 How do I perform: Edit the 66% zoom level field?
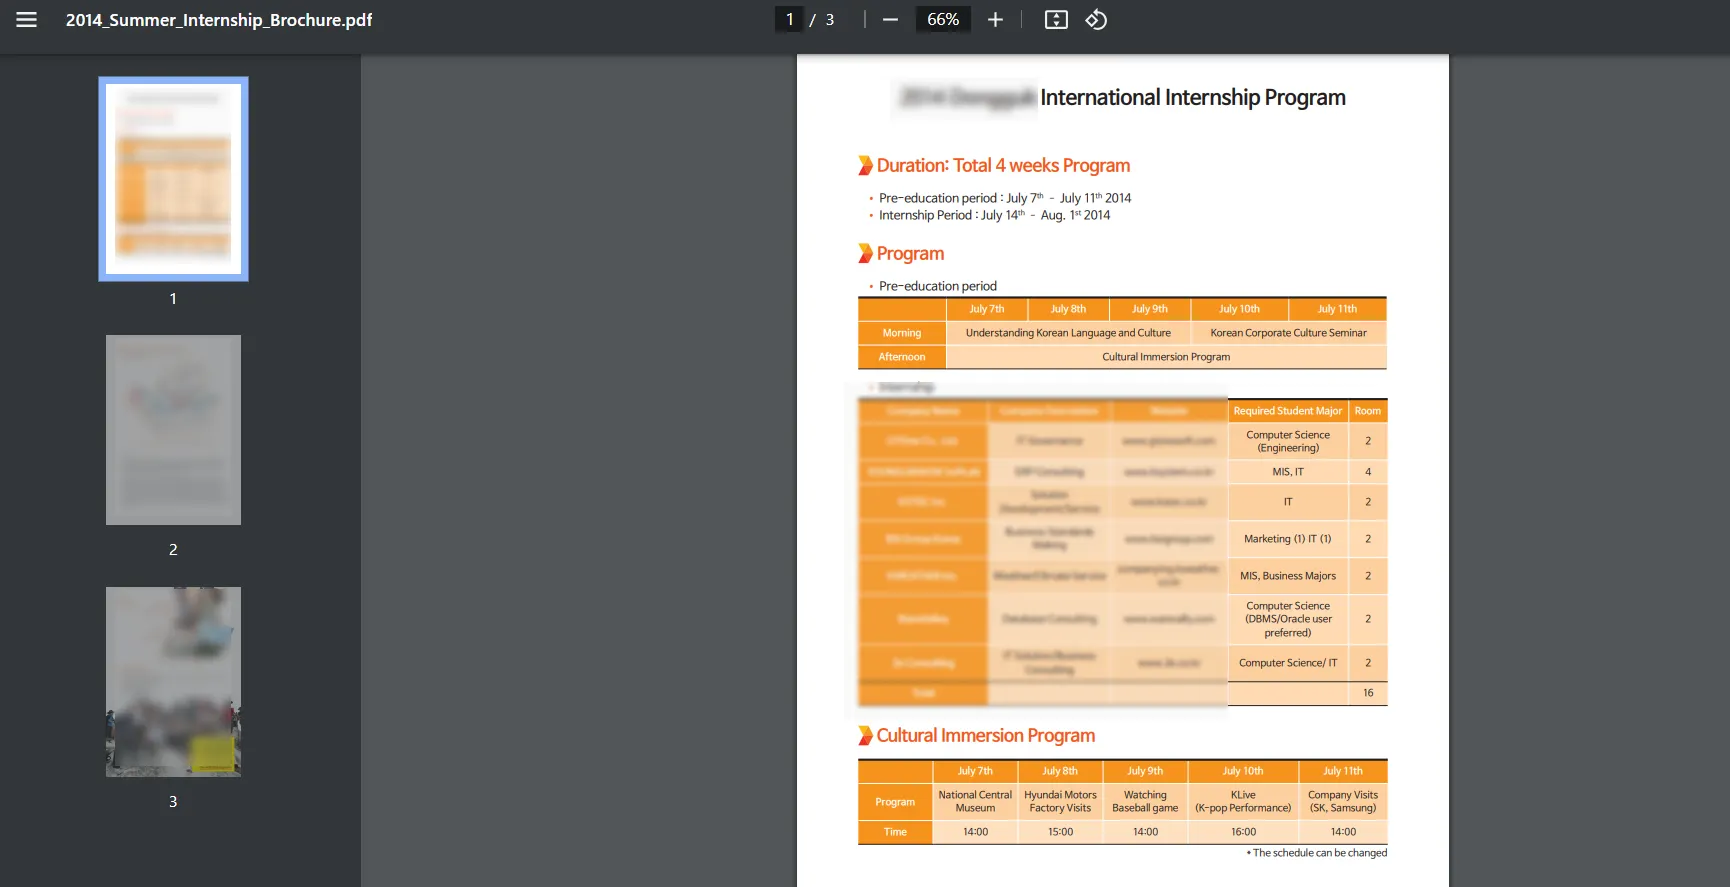coord(943,19)
